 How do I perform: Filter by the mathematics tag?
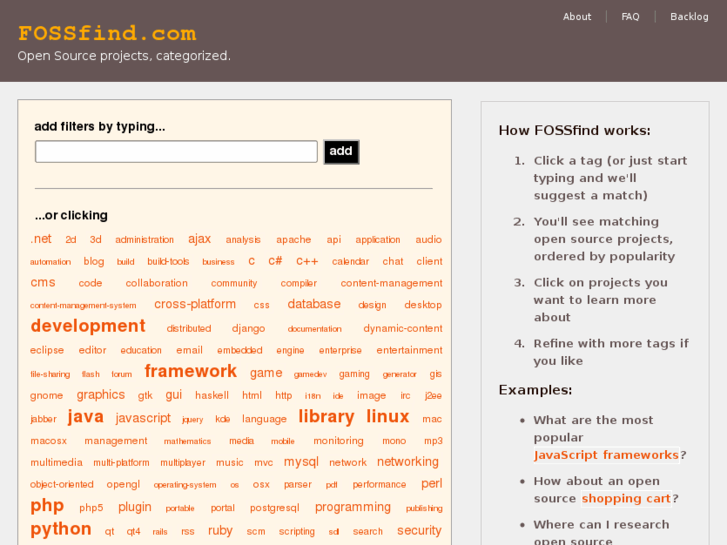[x=187, y=442]
